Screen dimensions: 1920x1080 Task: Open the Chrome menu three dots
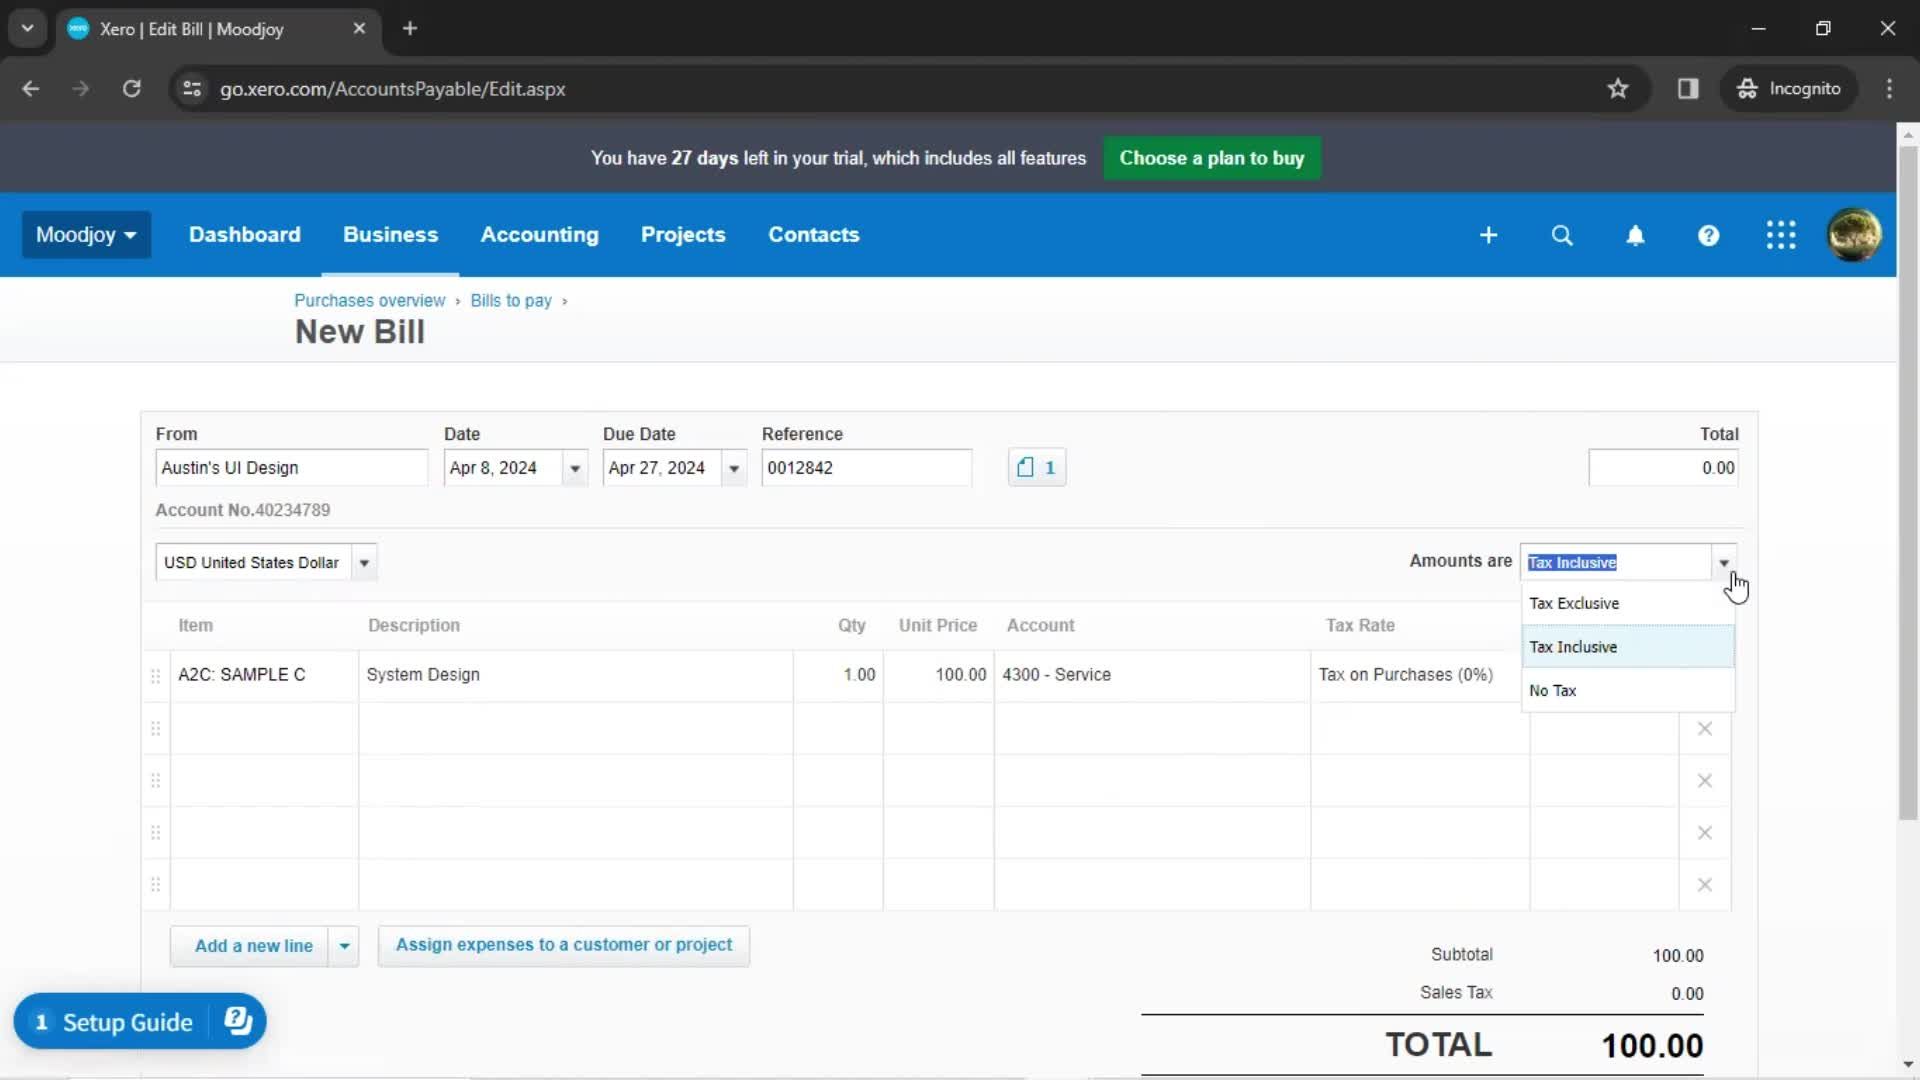tap(1889, 89)
